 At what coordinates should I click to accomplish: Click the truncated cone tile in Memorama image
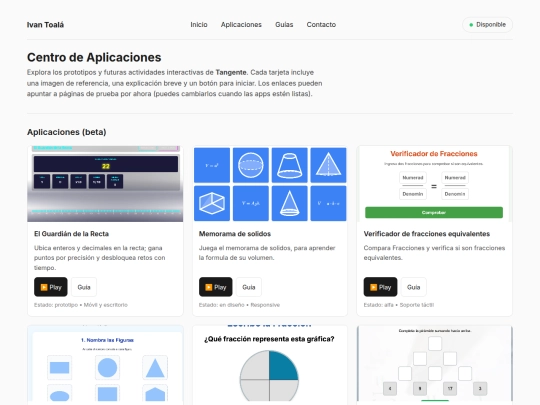coord(289,165)
